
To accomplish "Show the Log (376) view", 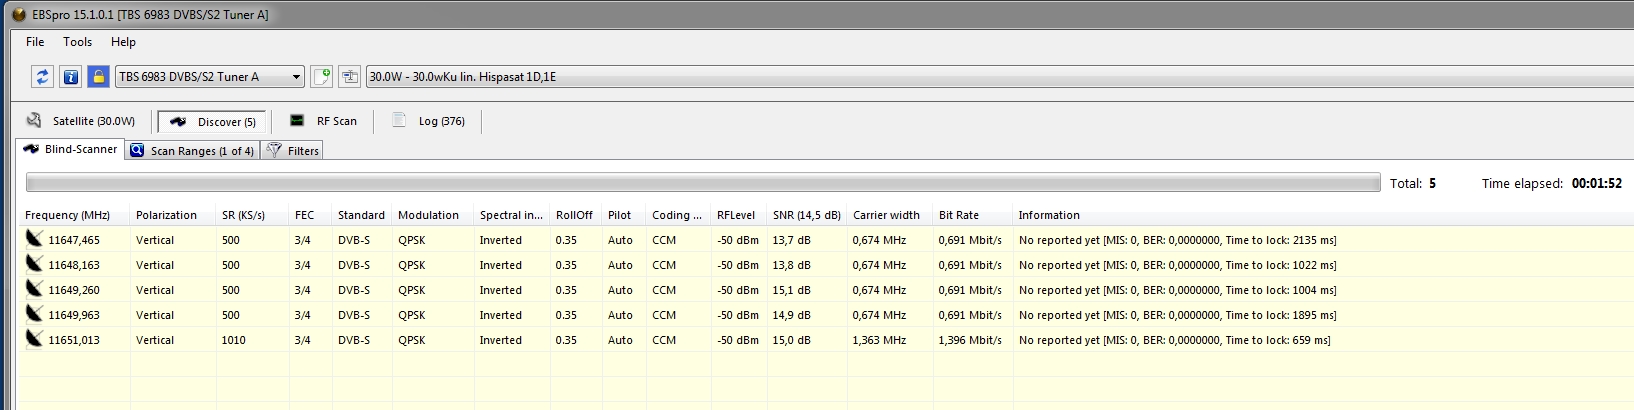I will click(429, 121).
